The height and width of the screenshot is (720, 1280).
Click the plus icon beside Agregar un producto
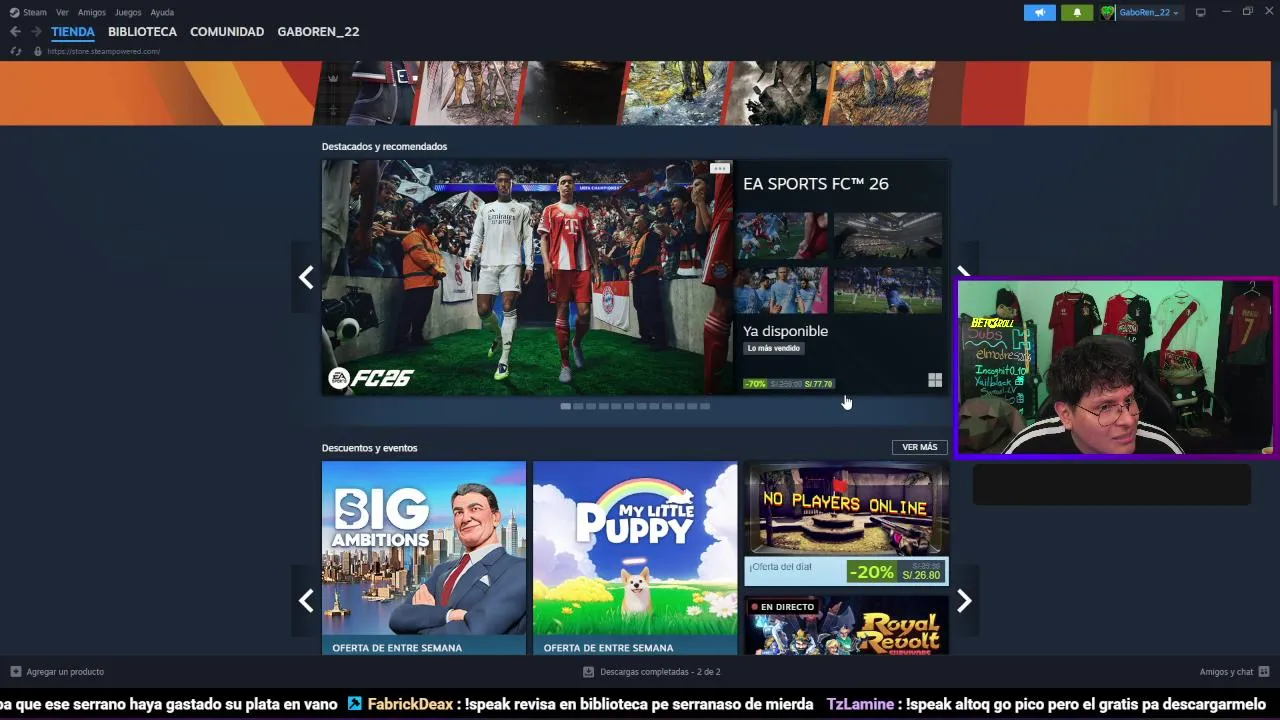pos(15,672)
